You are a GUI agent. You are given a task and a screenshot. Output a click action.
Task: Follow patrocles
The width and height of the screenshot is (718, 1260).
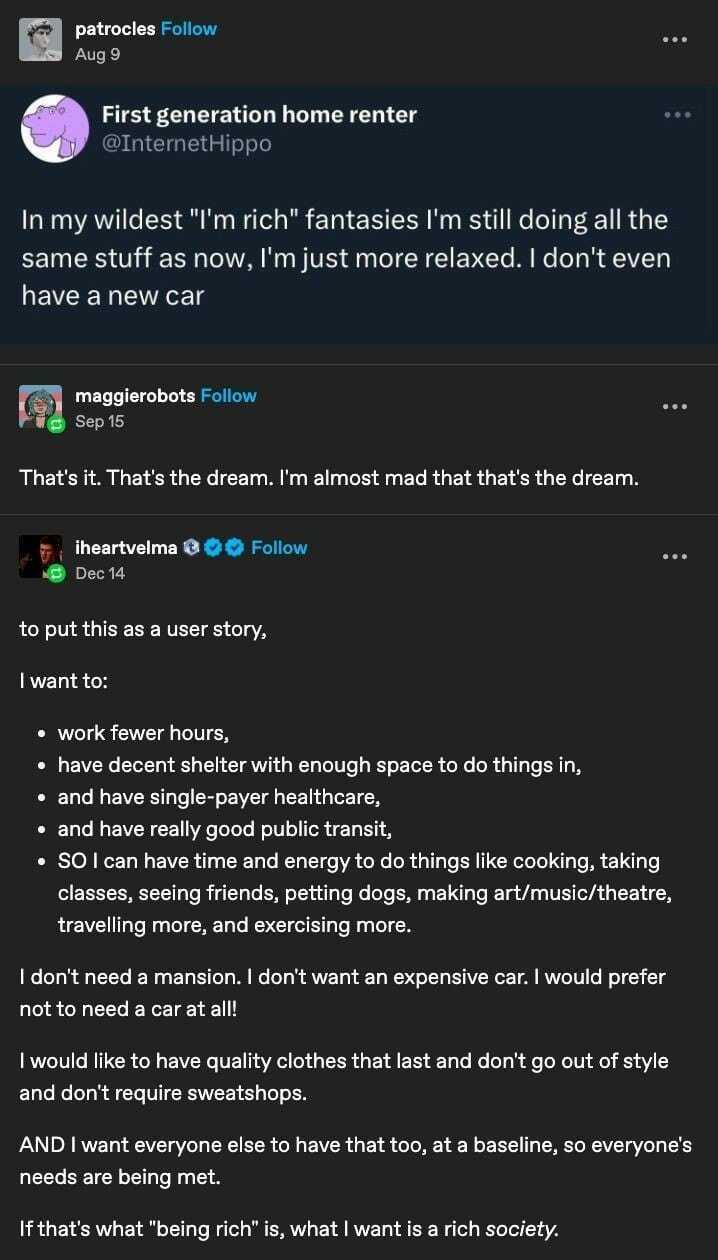(x=188, y=29)
